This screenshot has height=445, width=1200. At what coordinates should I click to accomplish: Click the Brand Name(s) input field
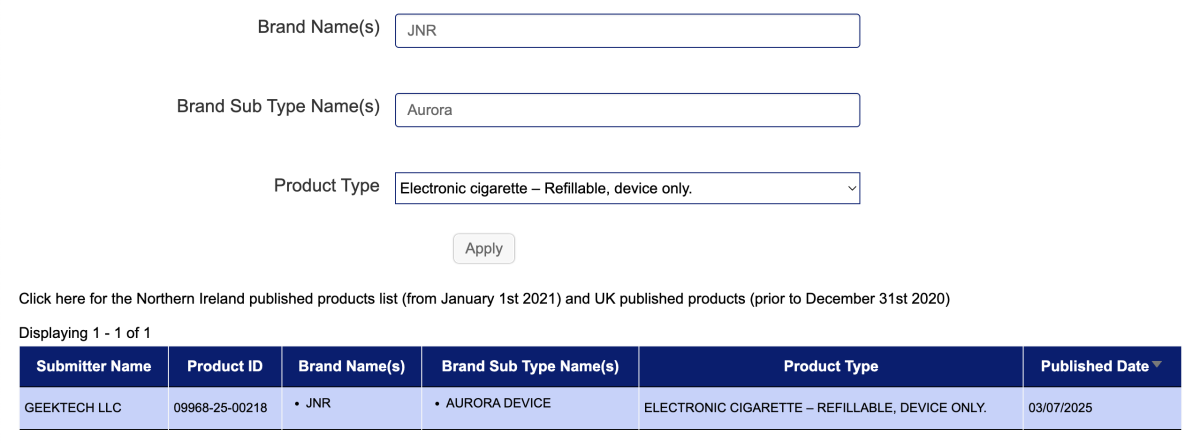point(627,30)
